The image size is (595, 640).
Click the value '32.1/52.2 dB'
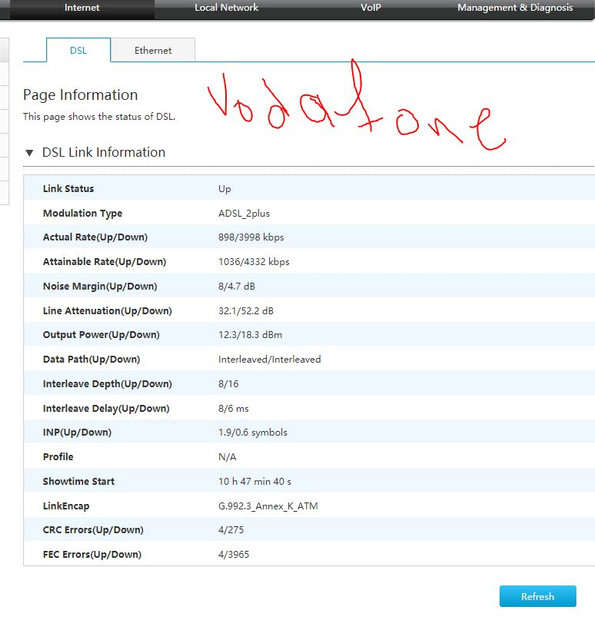pyautogui.click(x=246, y=311)
